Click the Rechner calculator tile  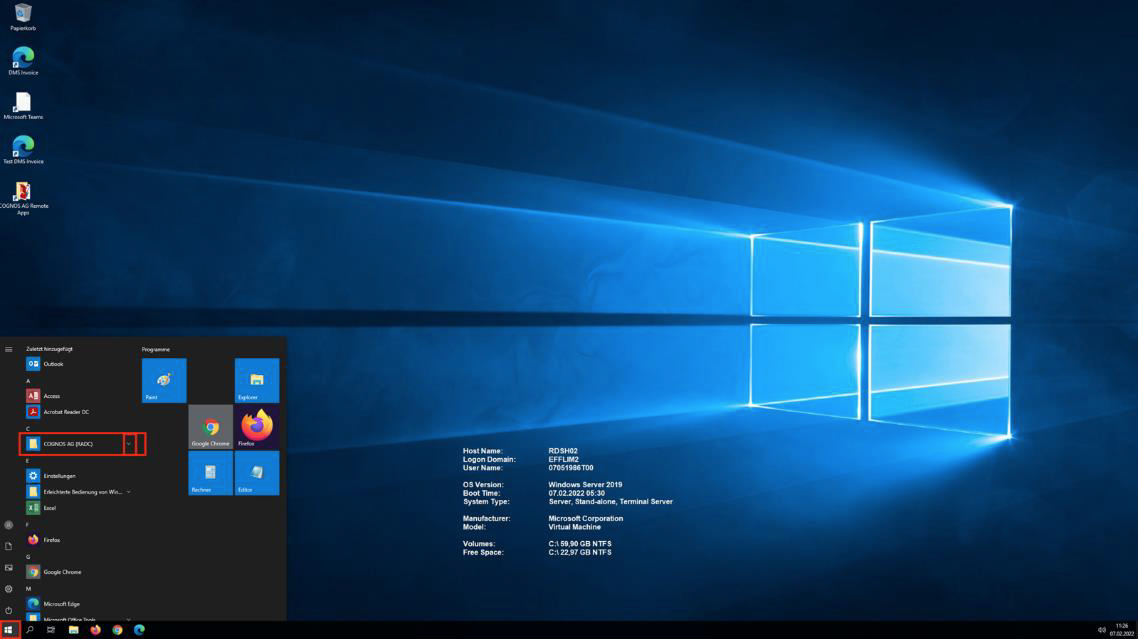210,473
